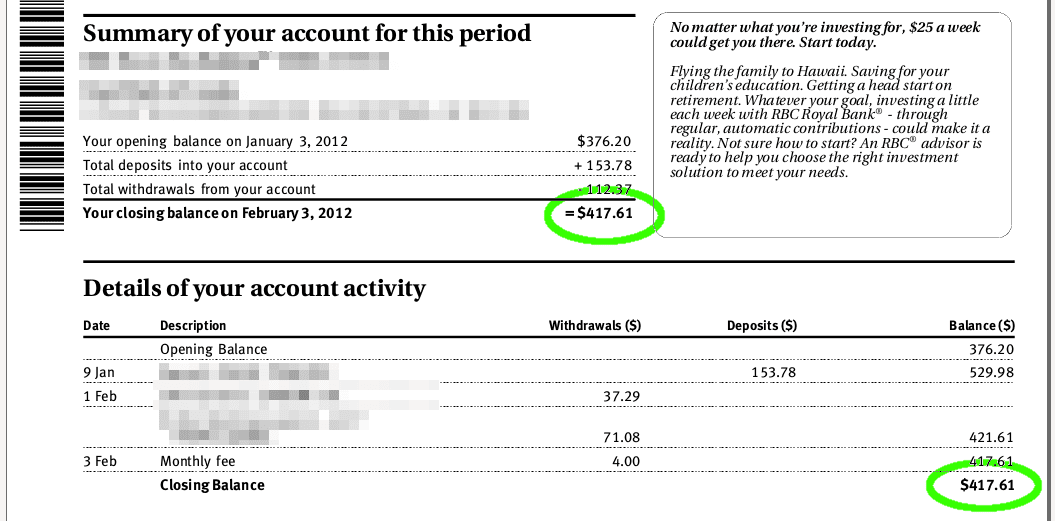Image resolution: width=1055 pixels, height=521 pixels.
Task: Click the 'Balance ($)' column header
Action: [981, 326]
